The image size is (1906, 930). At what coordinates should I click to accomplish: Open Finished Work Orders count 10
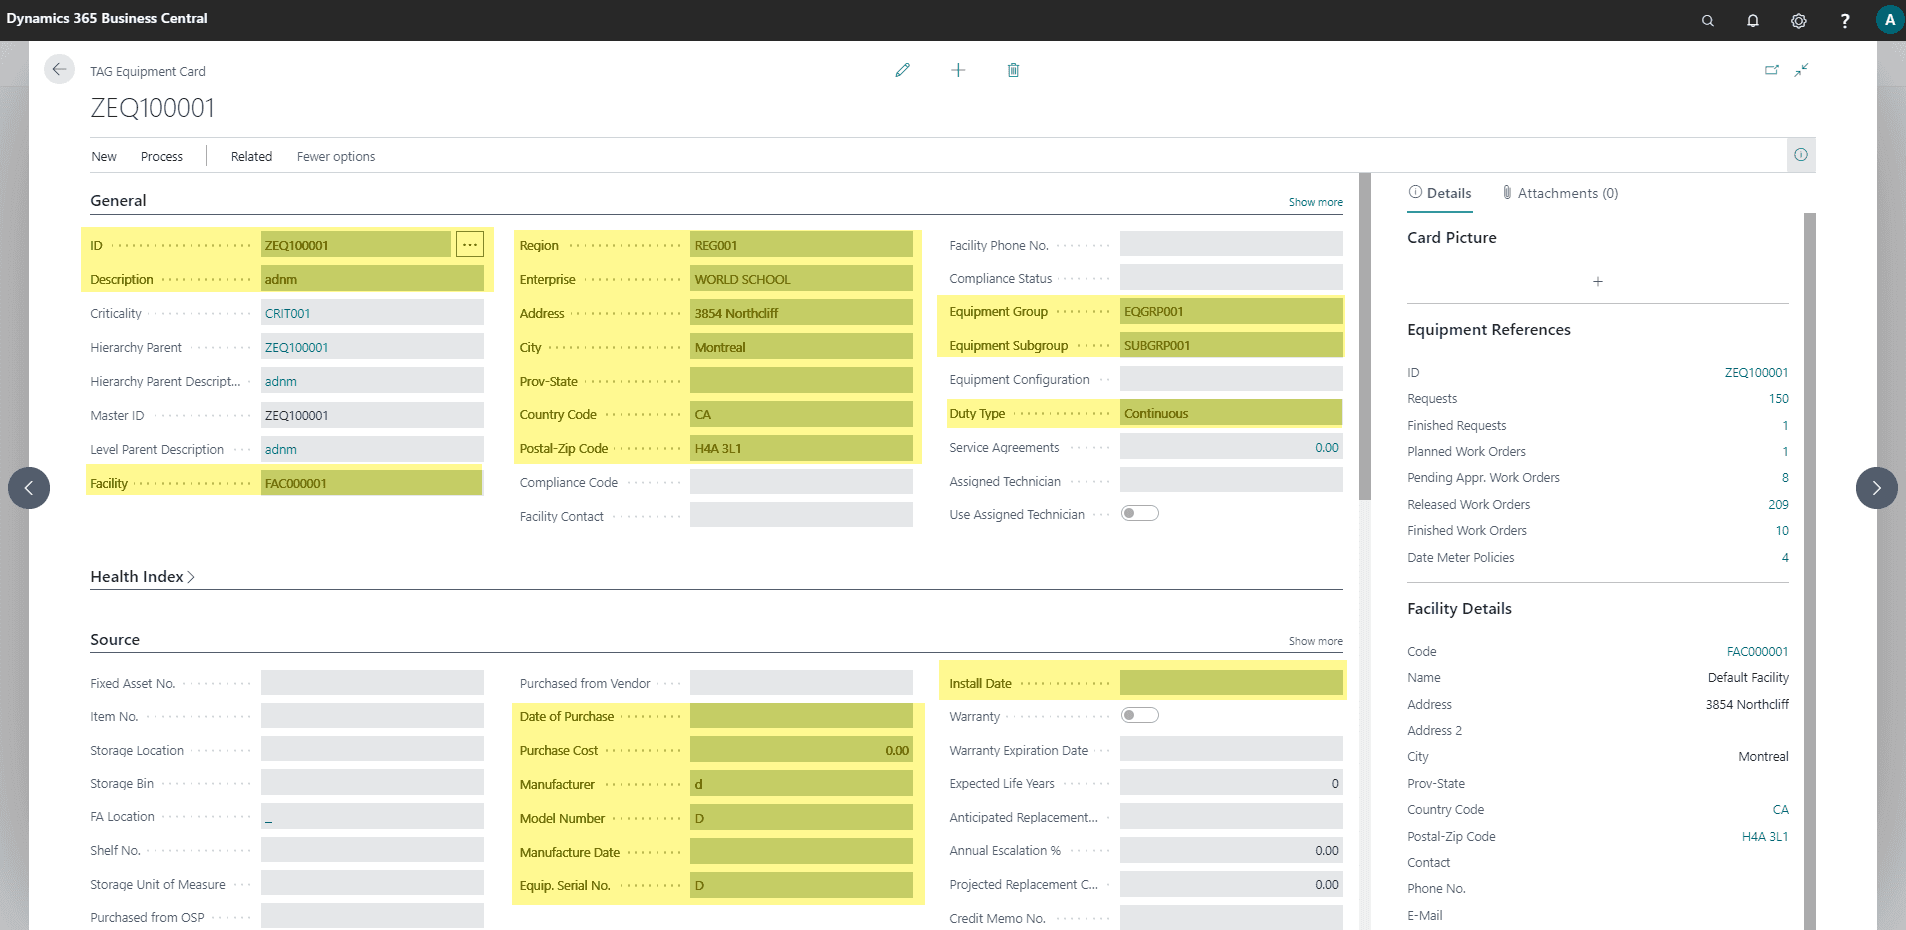1782,530
